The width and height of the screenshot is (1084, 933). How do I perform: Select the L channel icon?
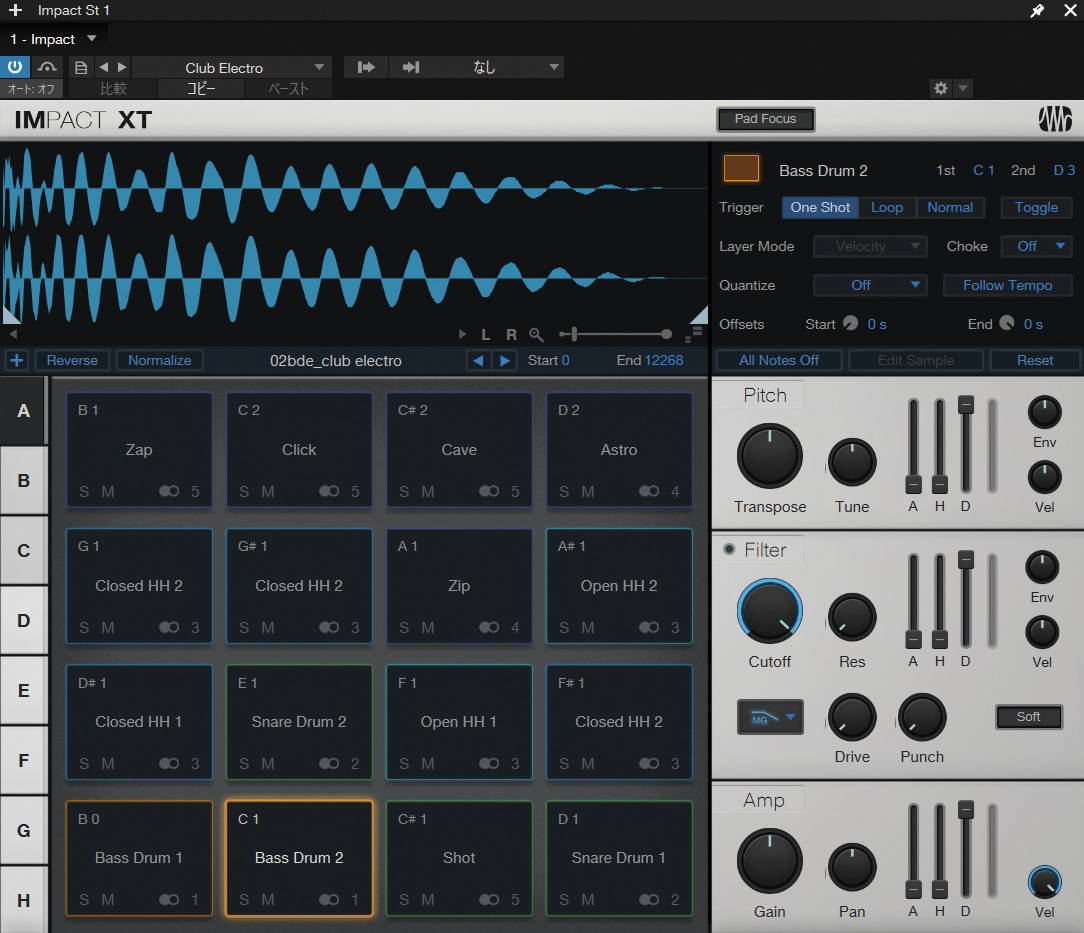point(486,334)
